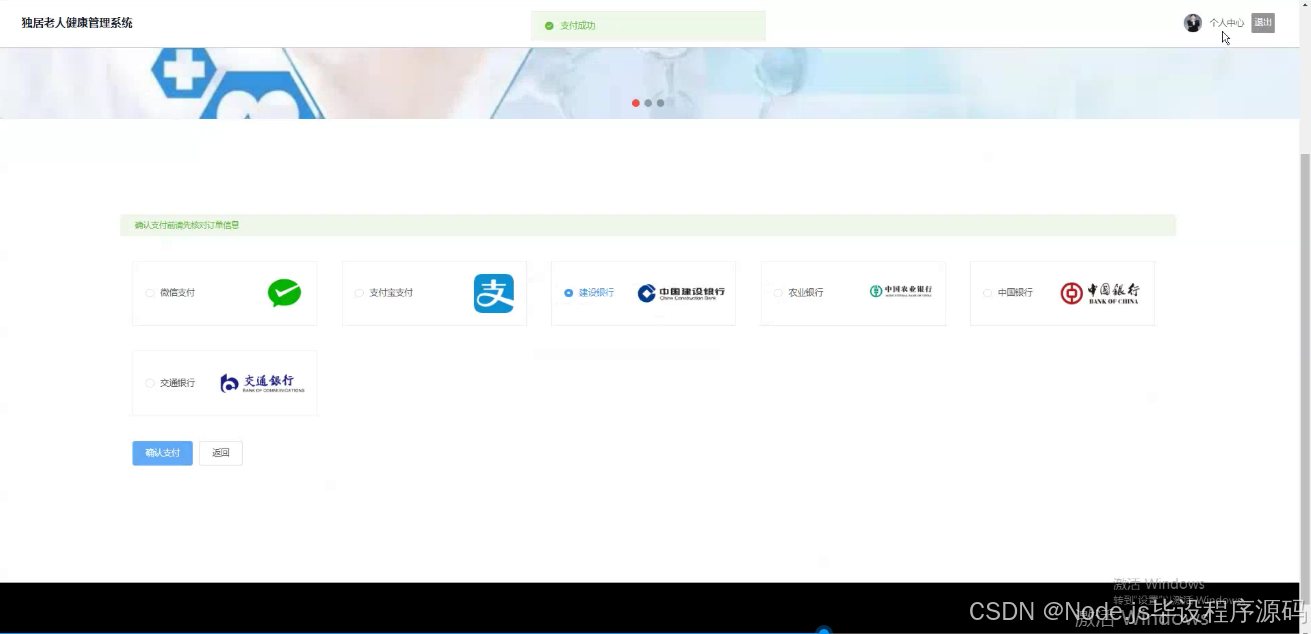Go to second carousel slide dot
This screenshot has height=634, width=1311.
[648, 103]
